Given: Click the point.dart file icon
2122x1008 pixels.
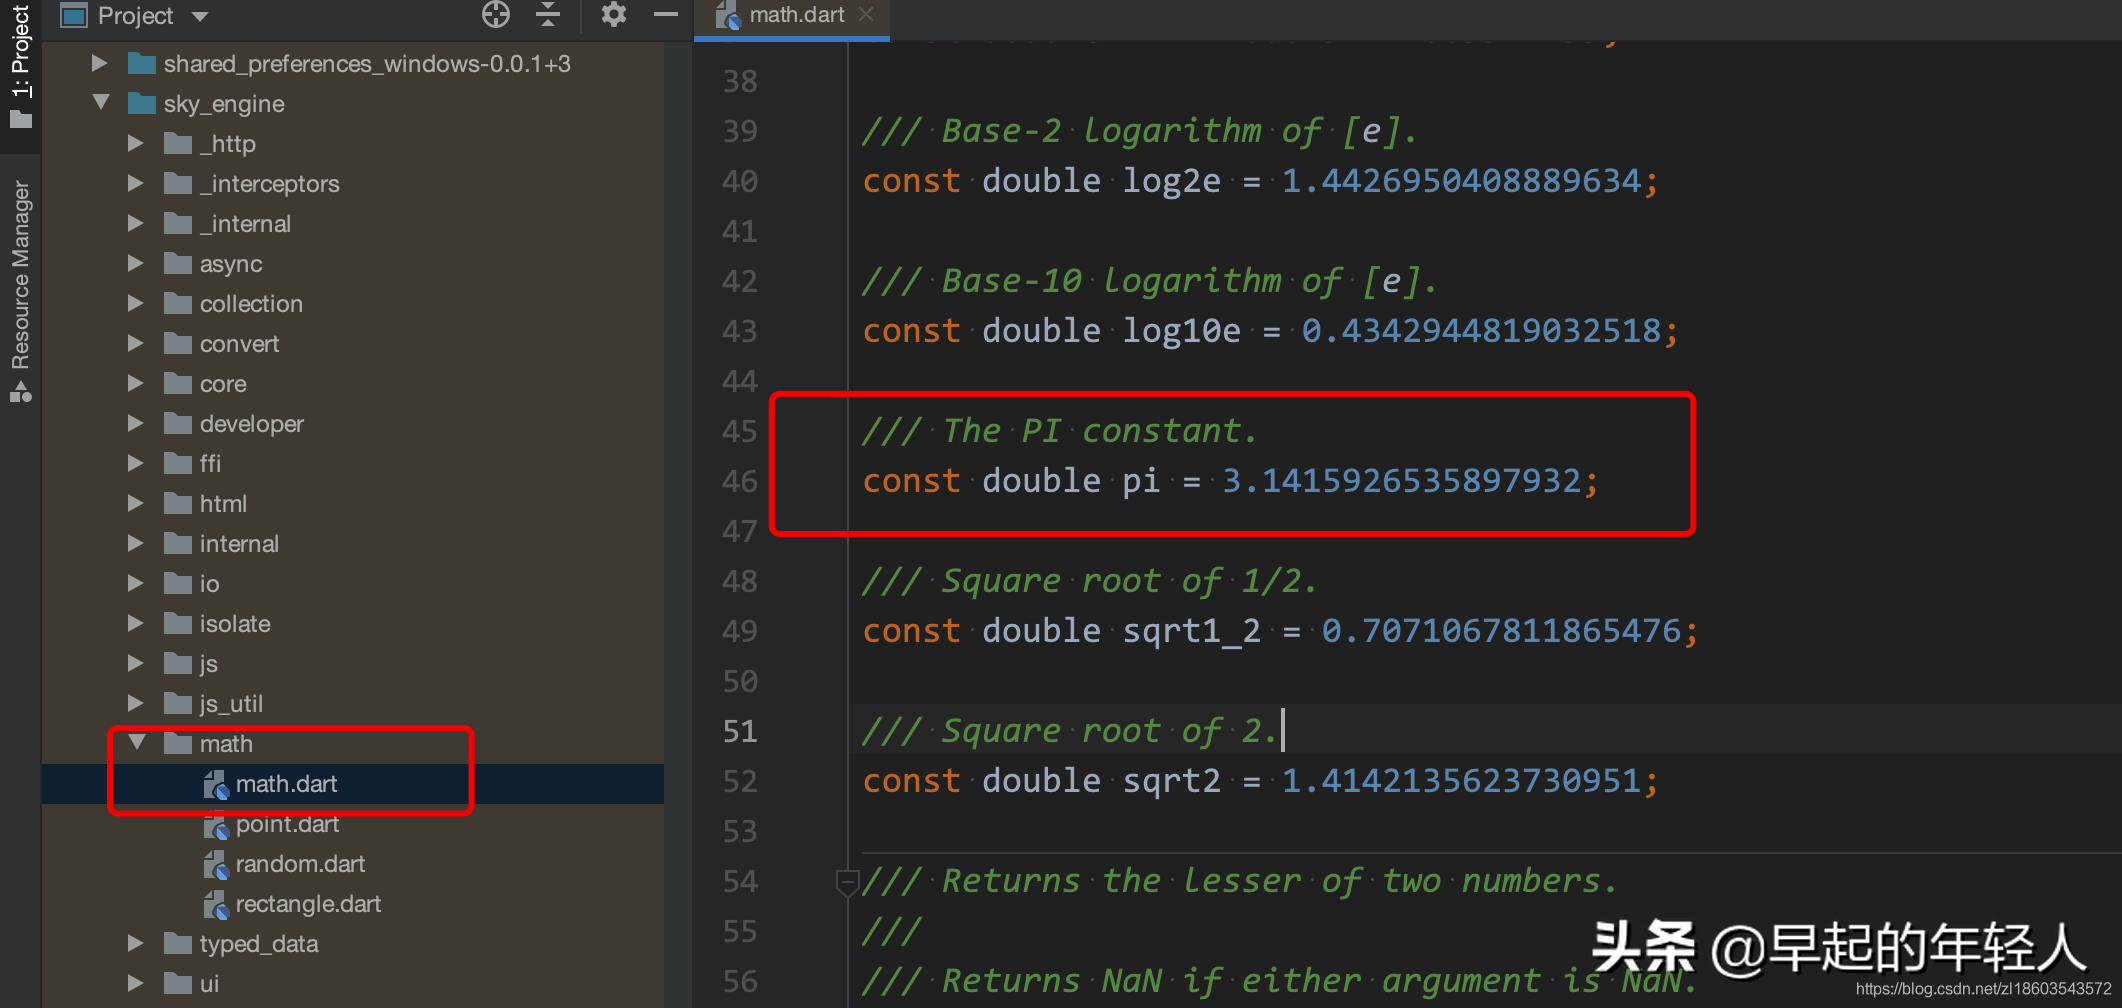Looking at the screenshot, I should [x=216, y=825].
